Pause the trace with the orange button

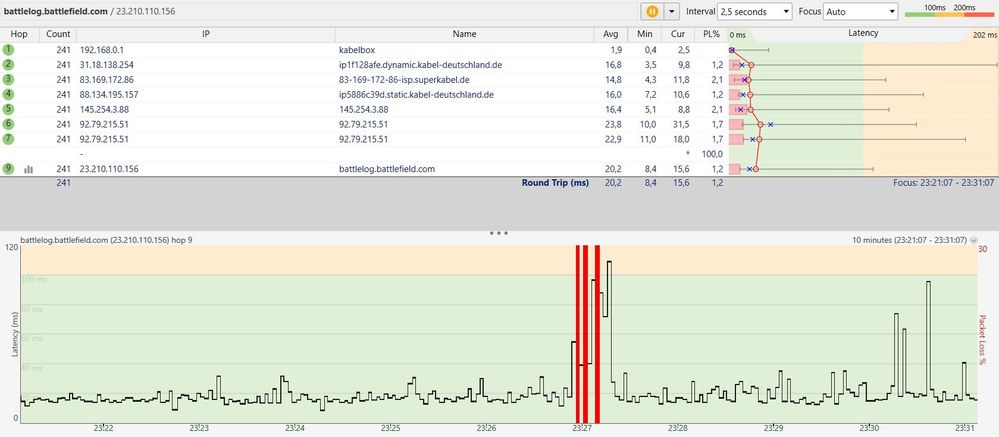point(652,11)
